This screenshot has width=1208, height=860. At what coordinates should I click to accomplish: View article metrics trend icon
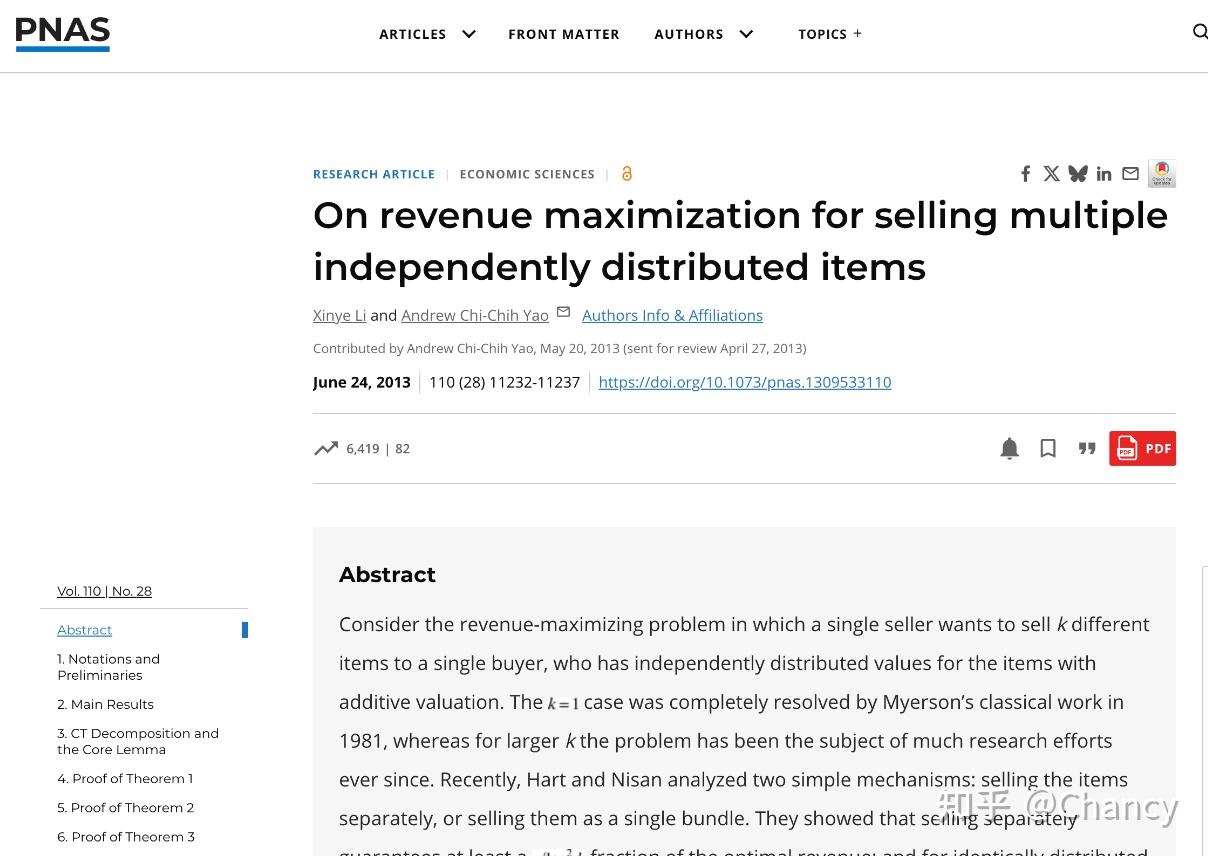pos(326,449)
